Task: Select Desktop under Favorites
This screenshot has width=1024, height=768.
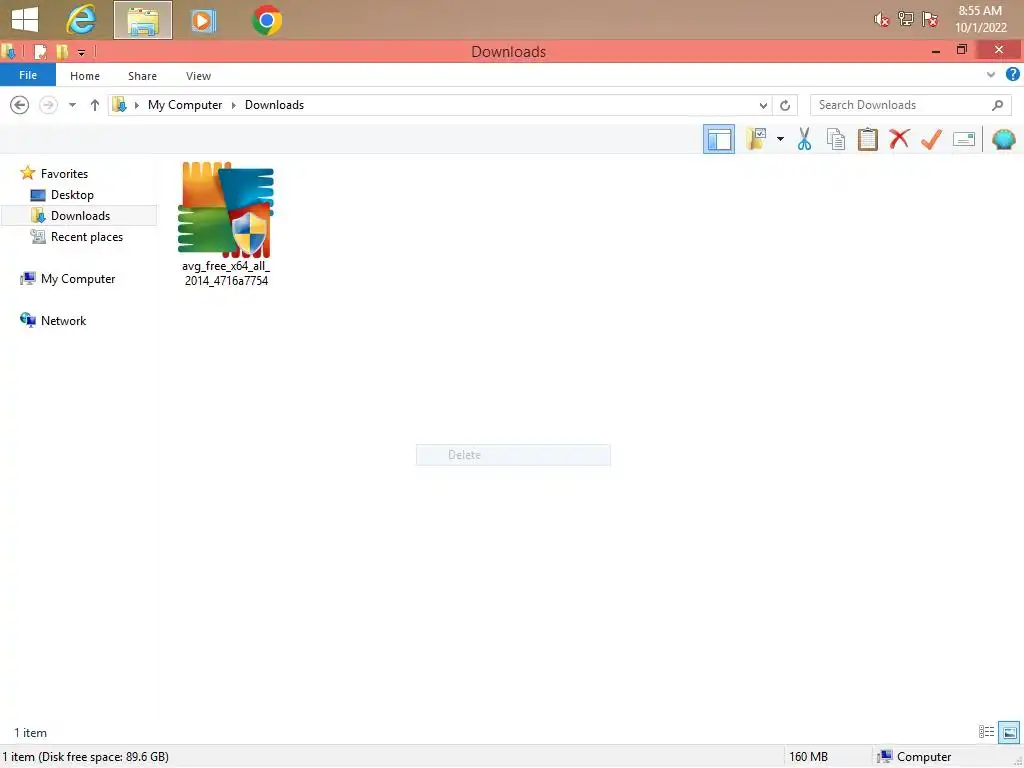Action: pyautogui.click(x=72, y=195)
